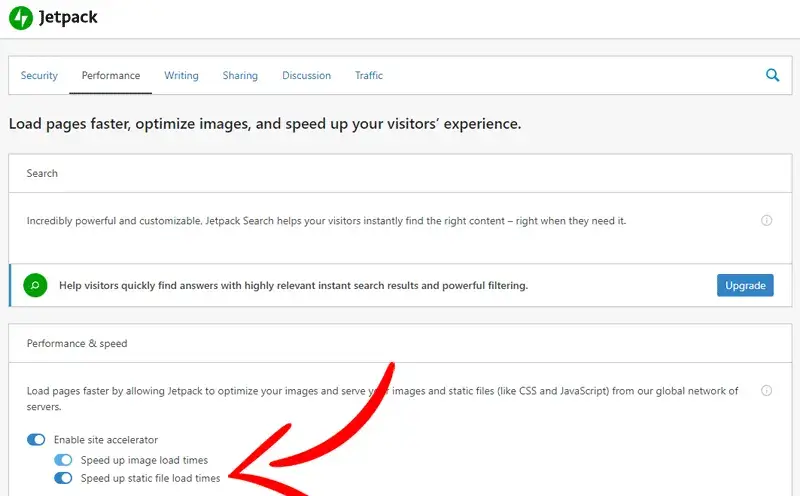Click the 'Load pages faster, optimize images' heading
Image resolution: width=800 pixels, height=496 pixels.
tap(265, 124)
